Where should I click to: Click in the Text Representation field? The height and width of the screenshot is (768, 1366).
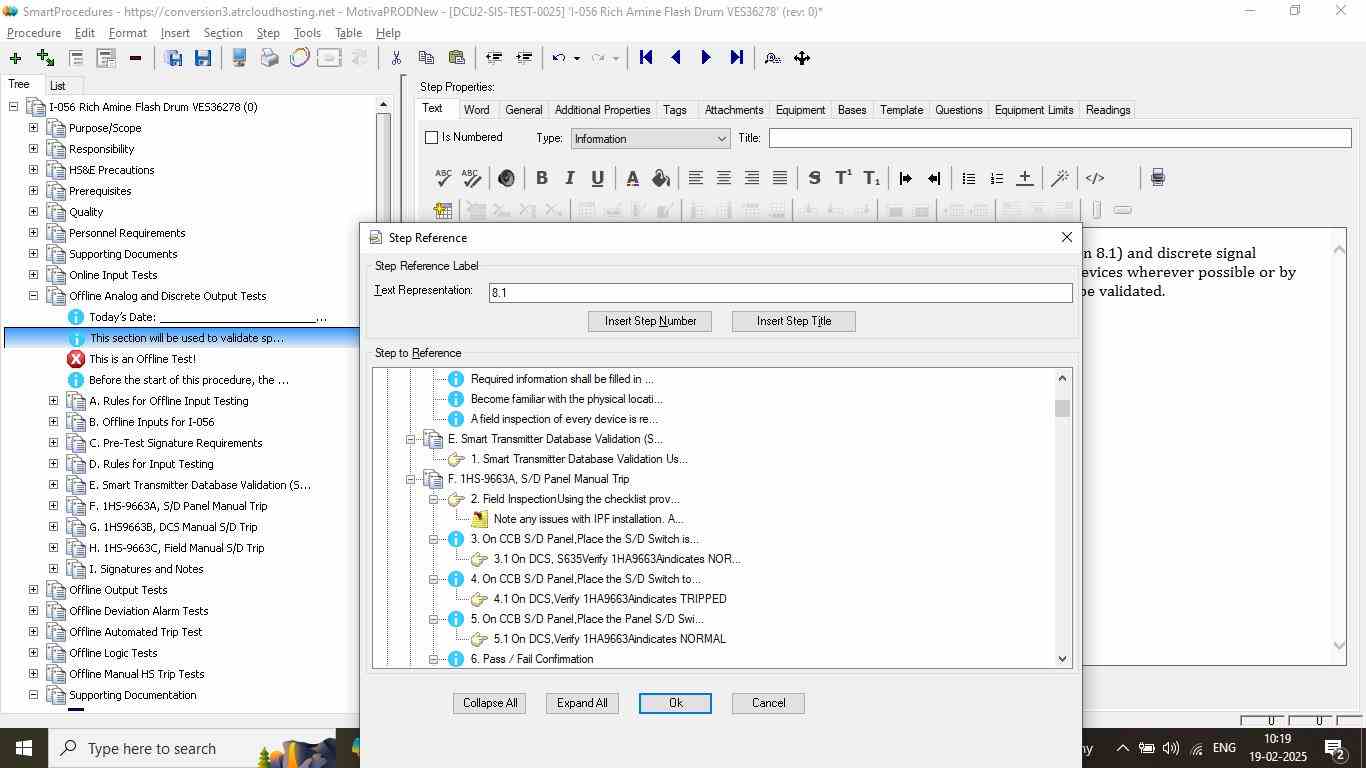pyautogui.click(x=780, y=293)
